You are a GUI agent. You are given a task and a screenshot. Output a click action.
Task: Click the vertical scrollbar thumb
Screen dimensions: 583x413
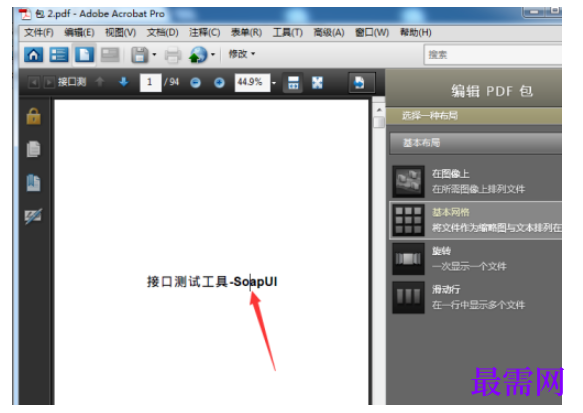379,123
